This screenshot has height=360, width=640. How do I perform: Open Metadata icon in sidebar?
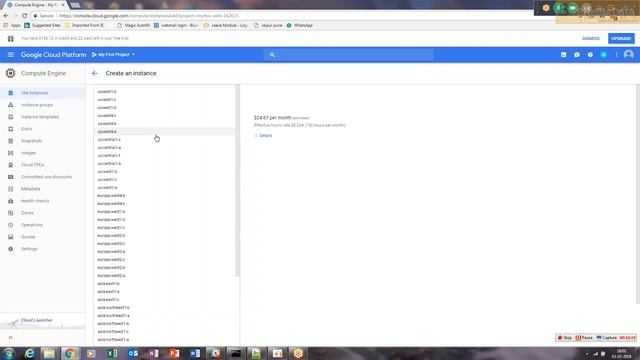pos(11,189)
